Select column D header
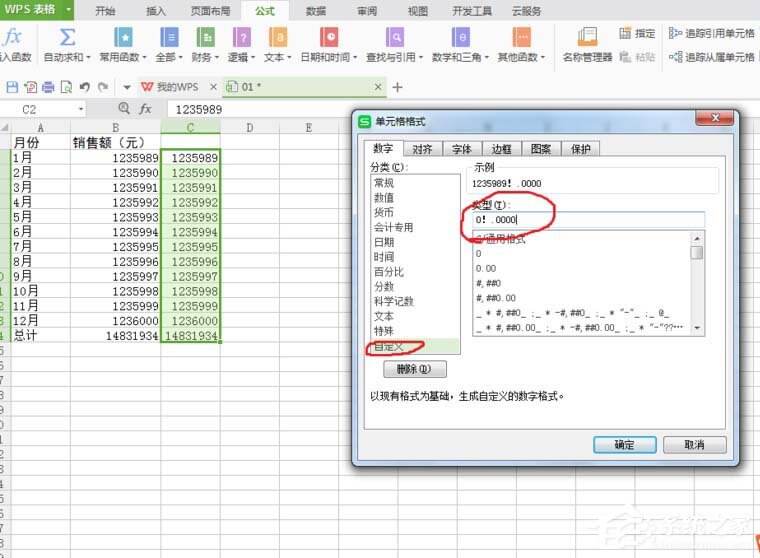The width and height of the screenshot is (760, 558). pos(249,128)
